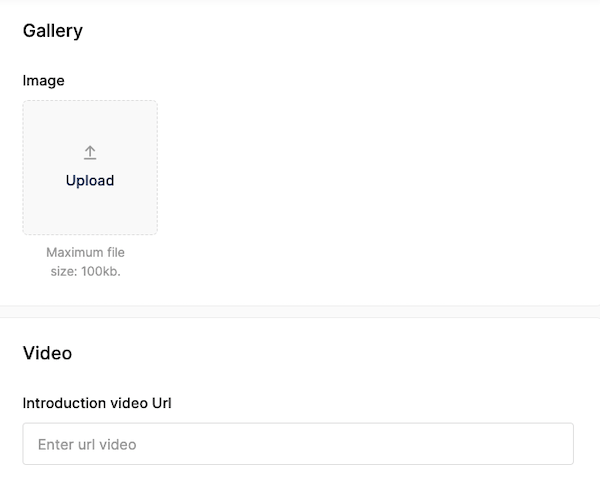Focus the Introduction video Url field

[298, 444]
